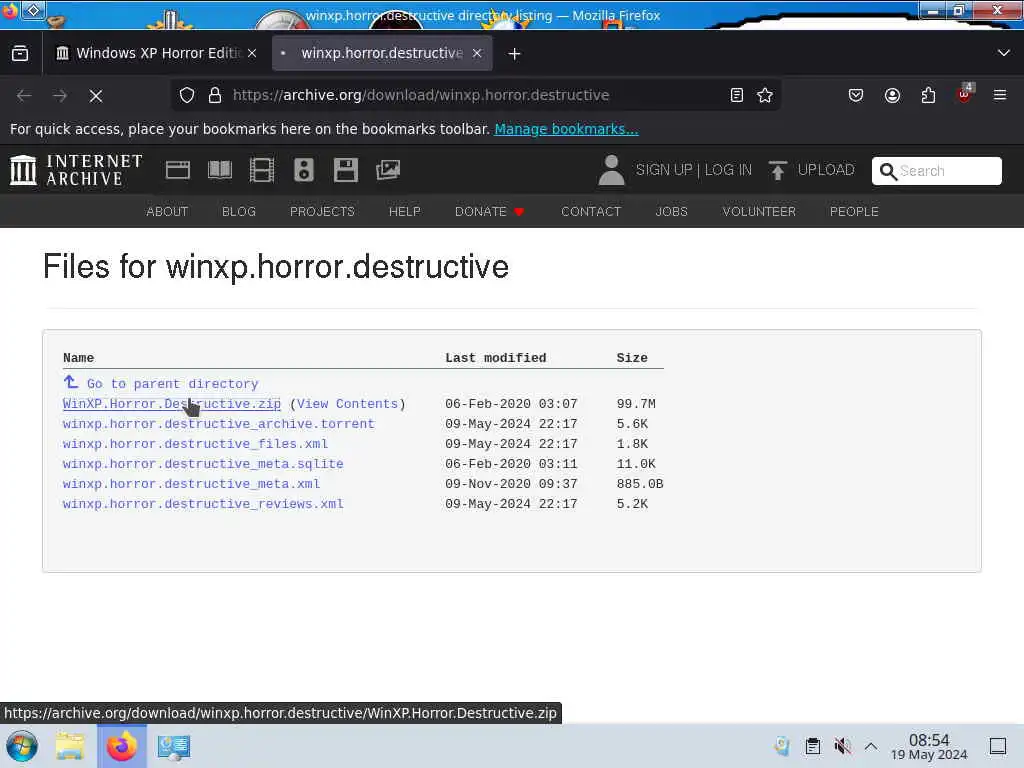Open system settings taskbar icon
This screenshot has width=1024, height=768.
(174, 746)
